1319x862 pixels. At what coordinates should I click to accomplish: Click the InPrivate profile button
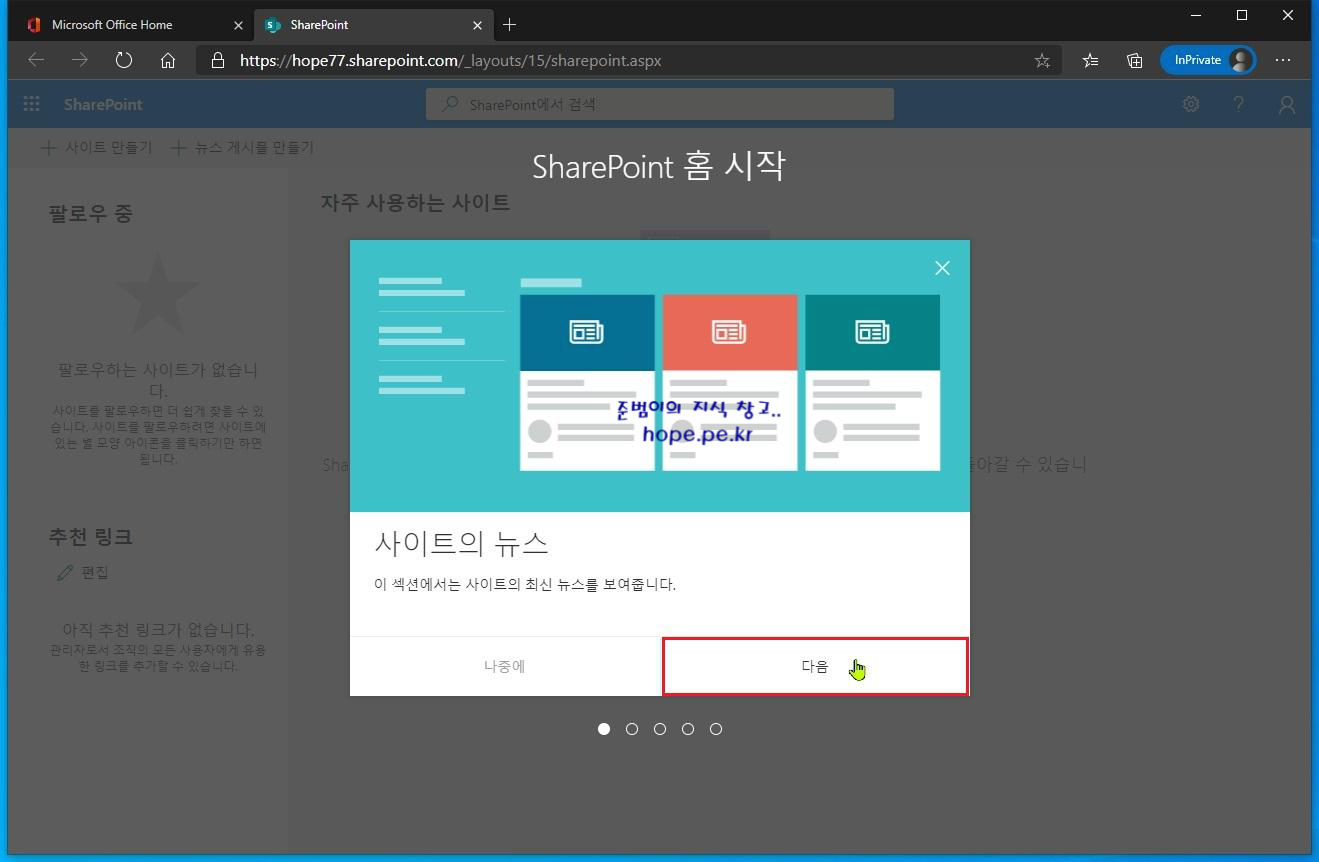pos(1208,60)
